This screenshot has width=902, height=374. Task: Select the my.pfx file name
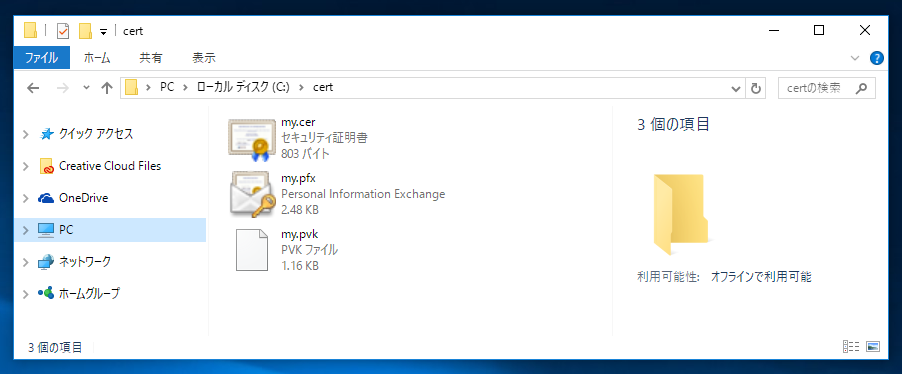click(298, 178)
